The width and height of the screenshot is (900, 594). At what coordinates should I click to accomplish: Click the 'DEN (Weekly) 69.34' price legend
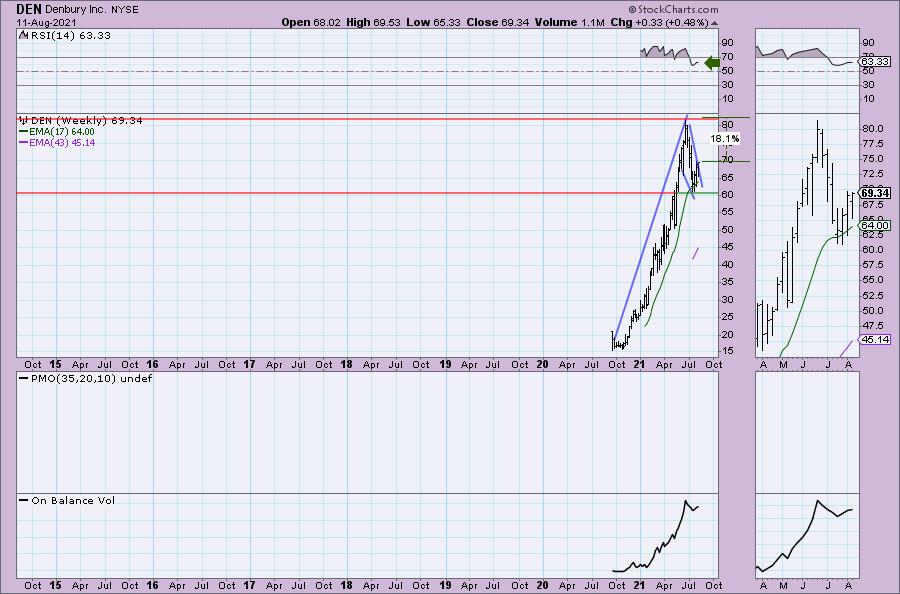pos(86,121)
